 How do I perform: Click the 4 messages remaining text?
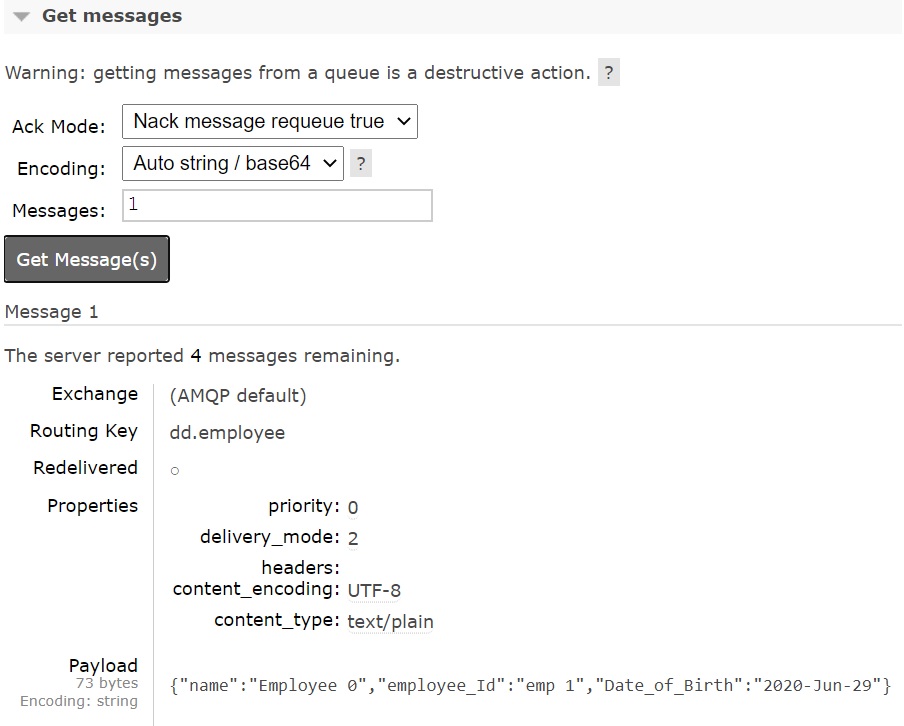point(294,356)
